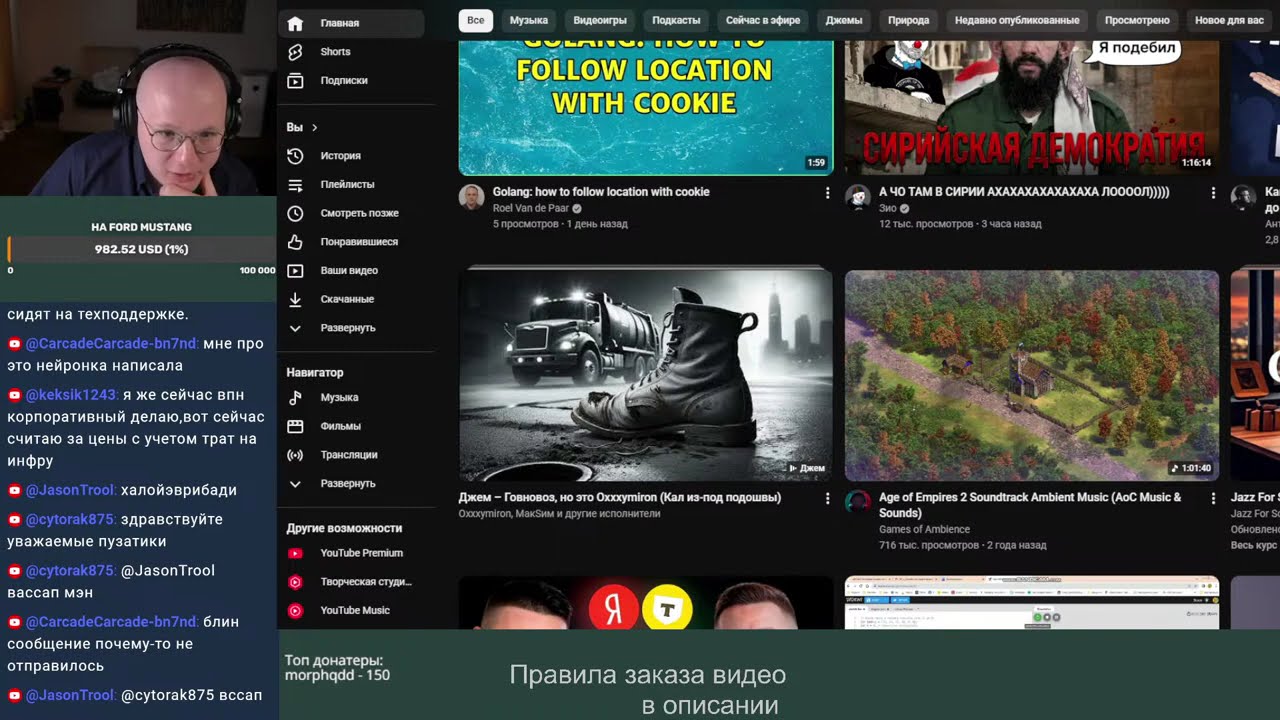Open the Музыка note icon in Навигатор
The image size is (1280, 720).
point(295,398)
